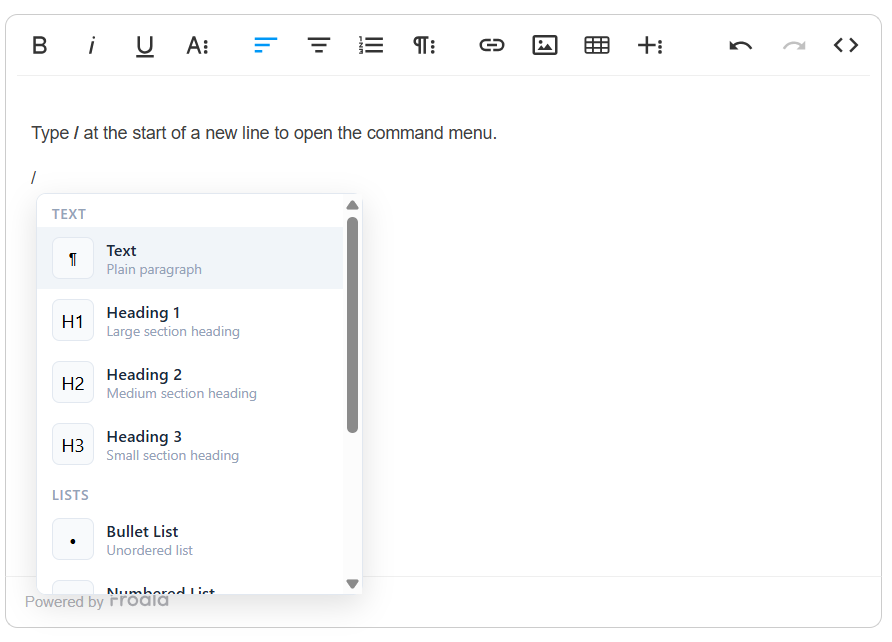Open the more paragraph options
Viewport: 892px width, 642px height.
click(x=424, y=45)
